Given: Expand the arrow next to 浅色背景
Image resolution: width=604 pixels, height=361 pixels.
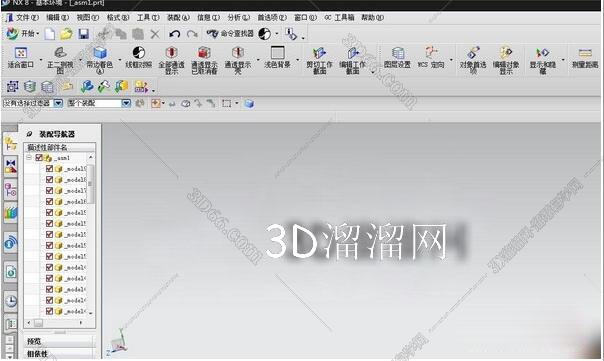Looking at the screenshot, I should [x=297, y=60].
